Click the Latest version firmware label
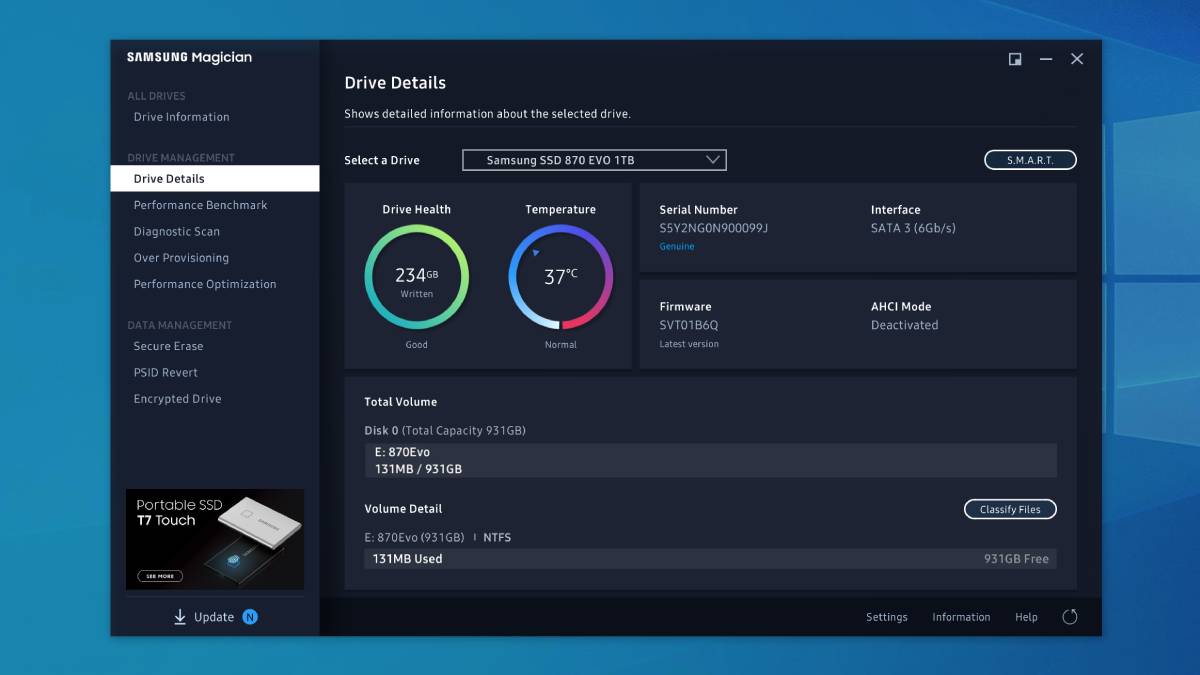Viewport: 1200px width, 675px height. pyautogui.click(x=689, y=344)
